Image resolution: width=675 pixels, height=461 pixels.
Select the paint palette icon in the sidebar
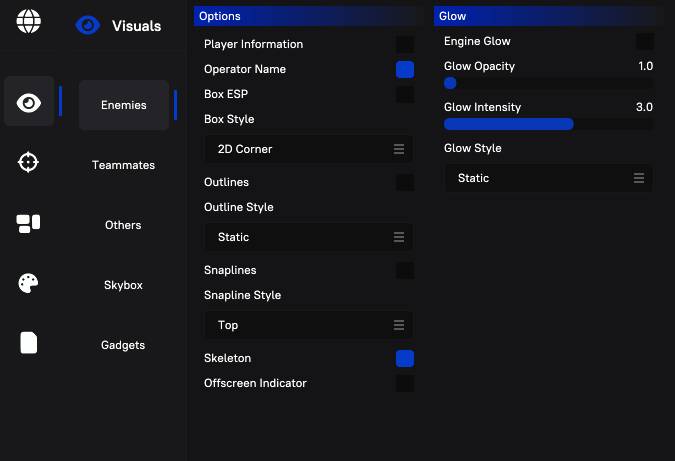point(29,284)
